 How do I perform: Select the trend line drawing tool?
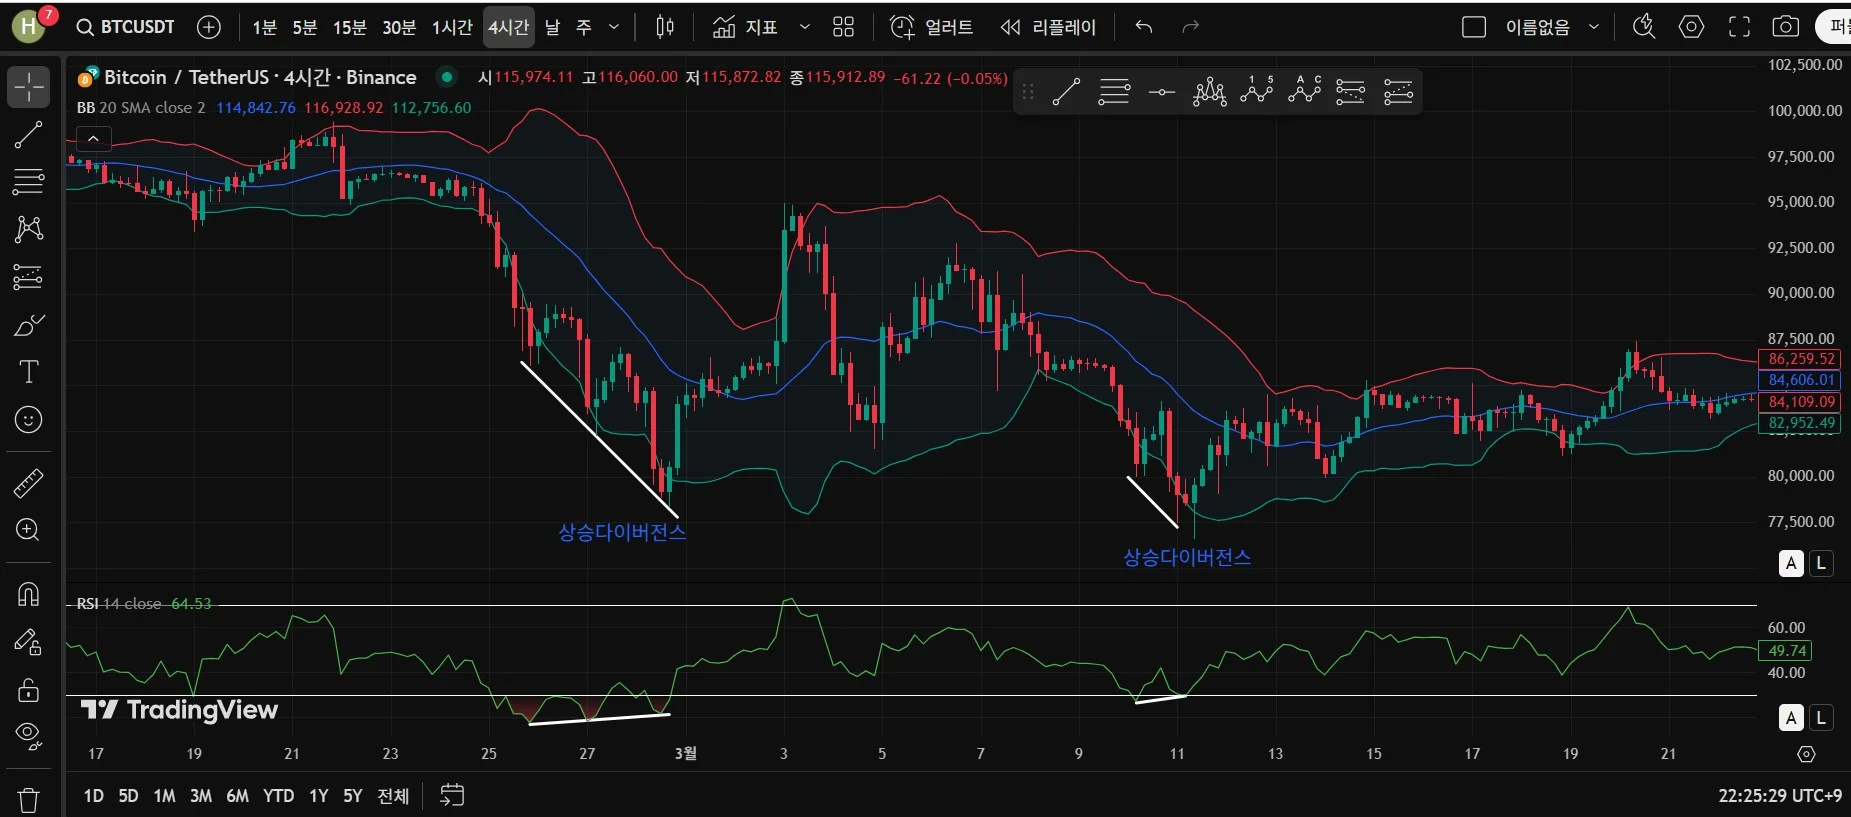[x=28, y=135]
